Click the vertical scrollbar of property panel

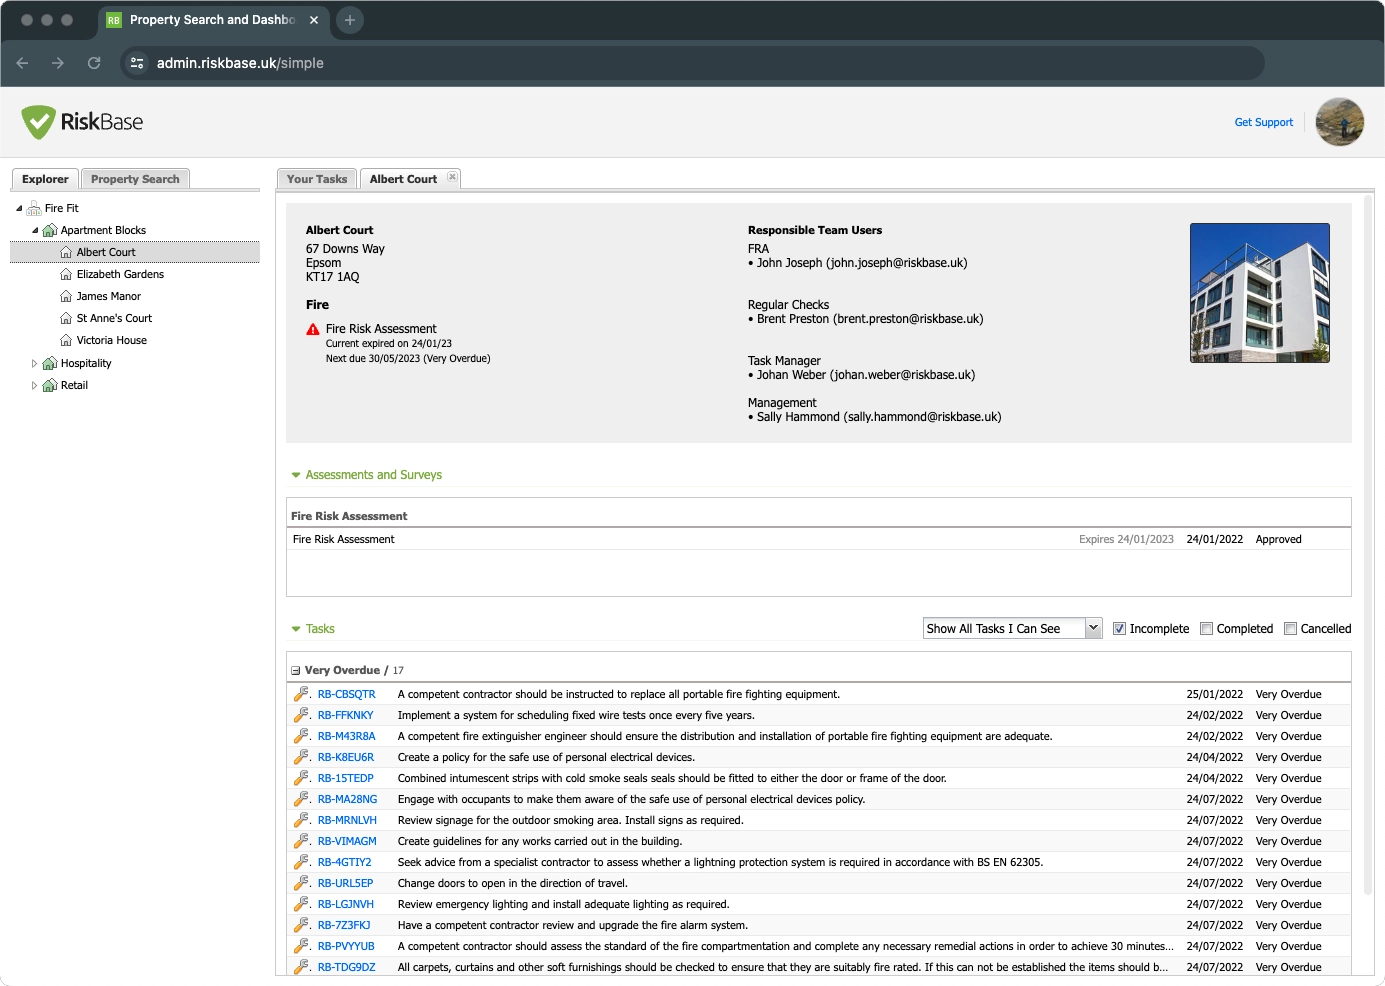(x=1368, y=545)
